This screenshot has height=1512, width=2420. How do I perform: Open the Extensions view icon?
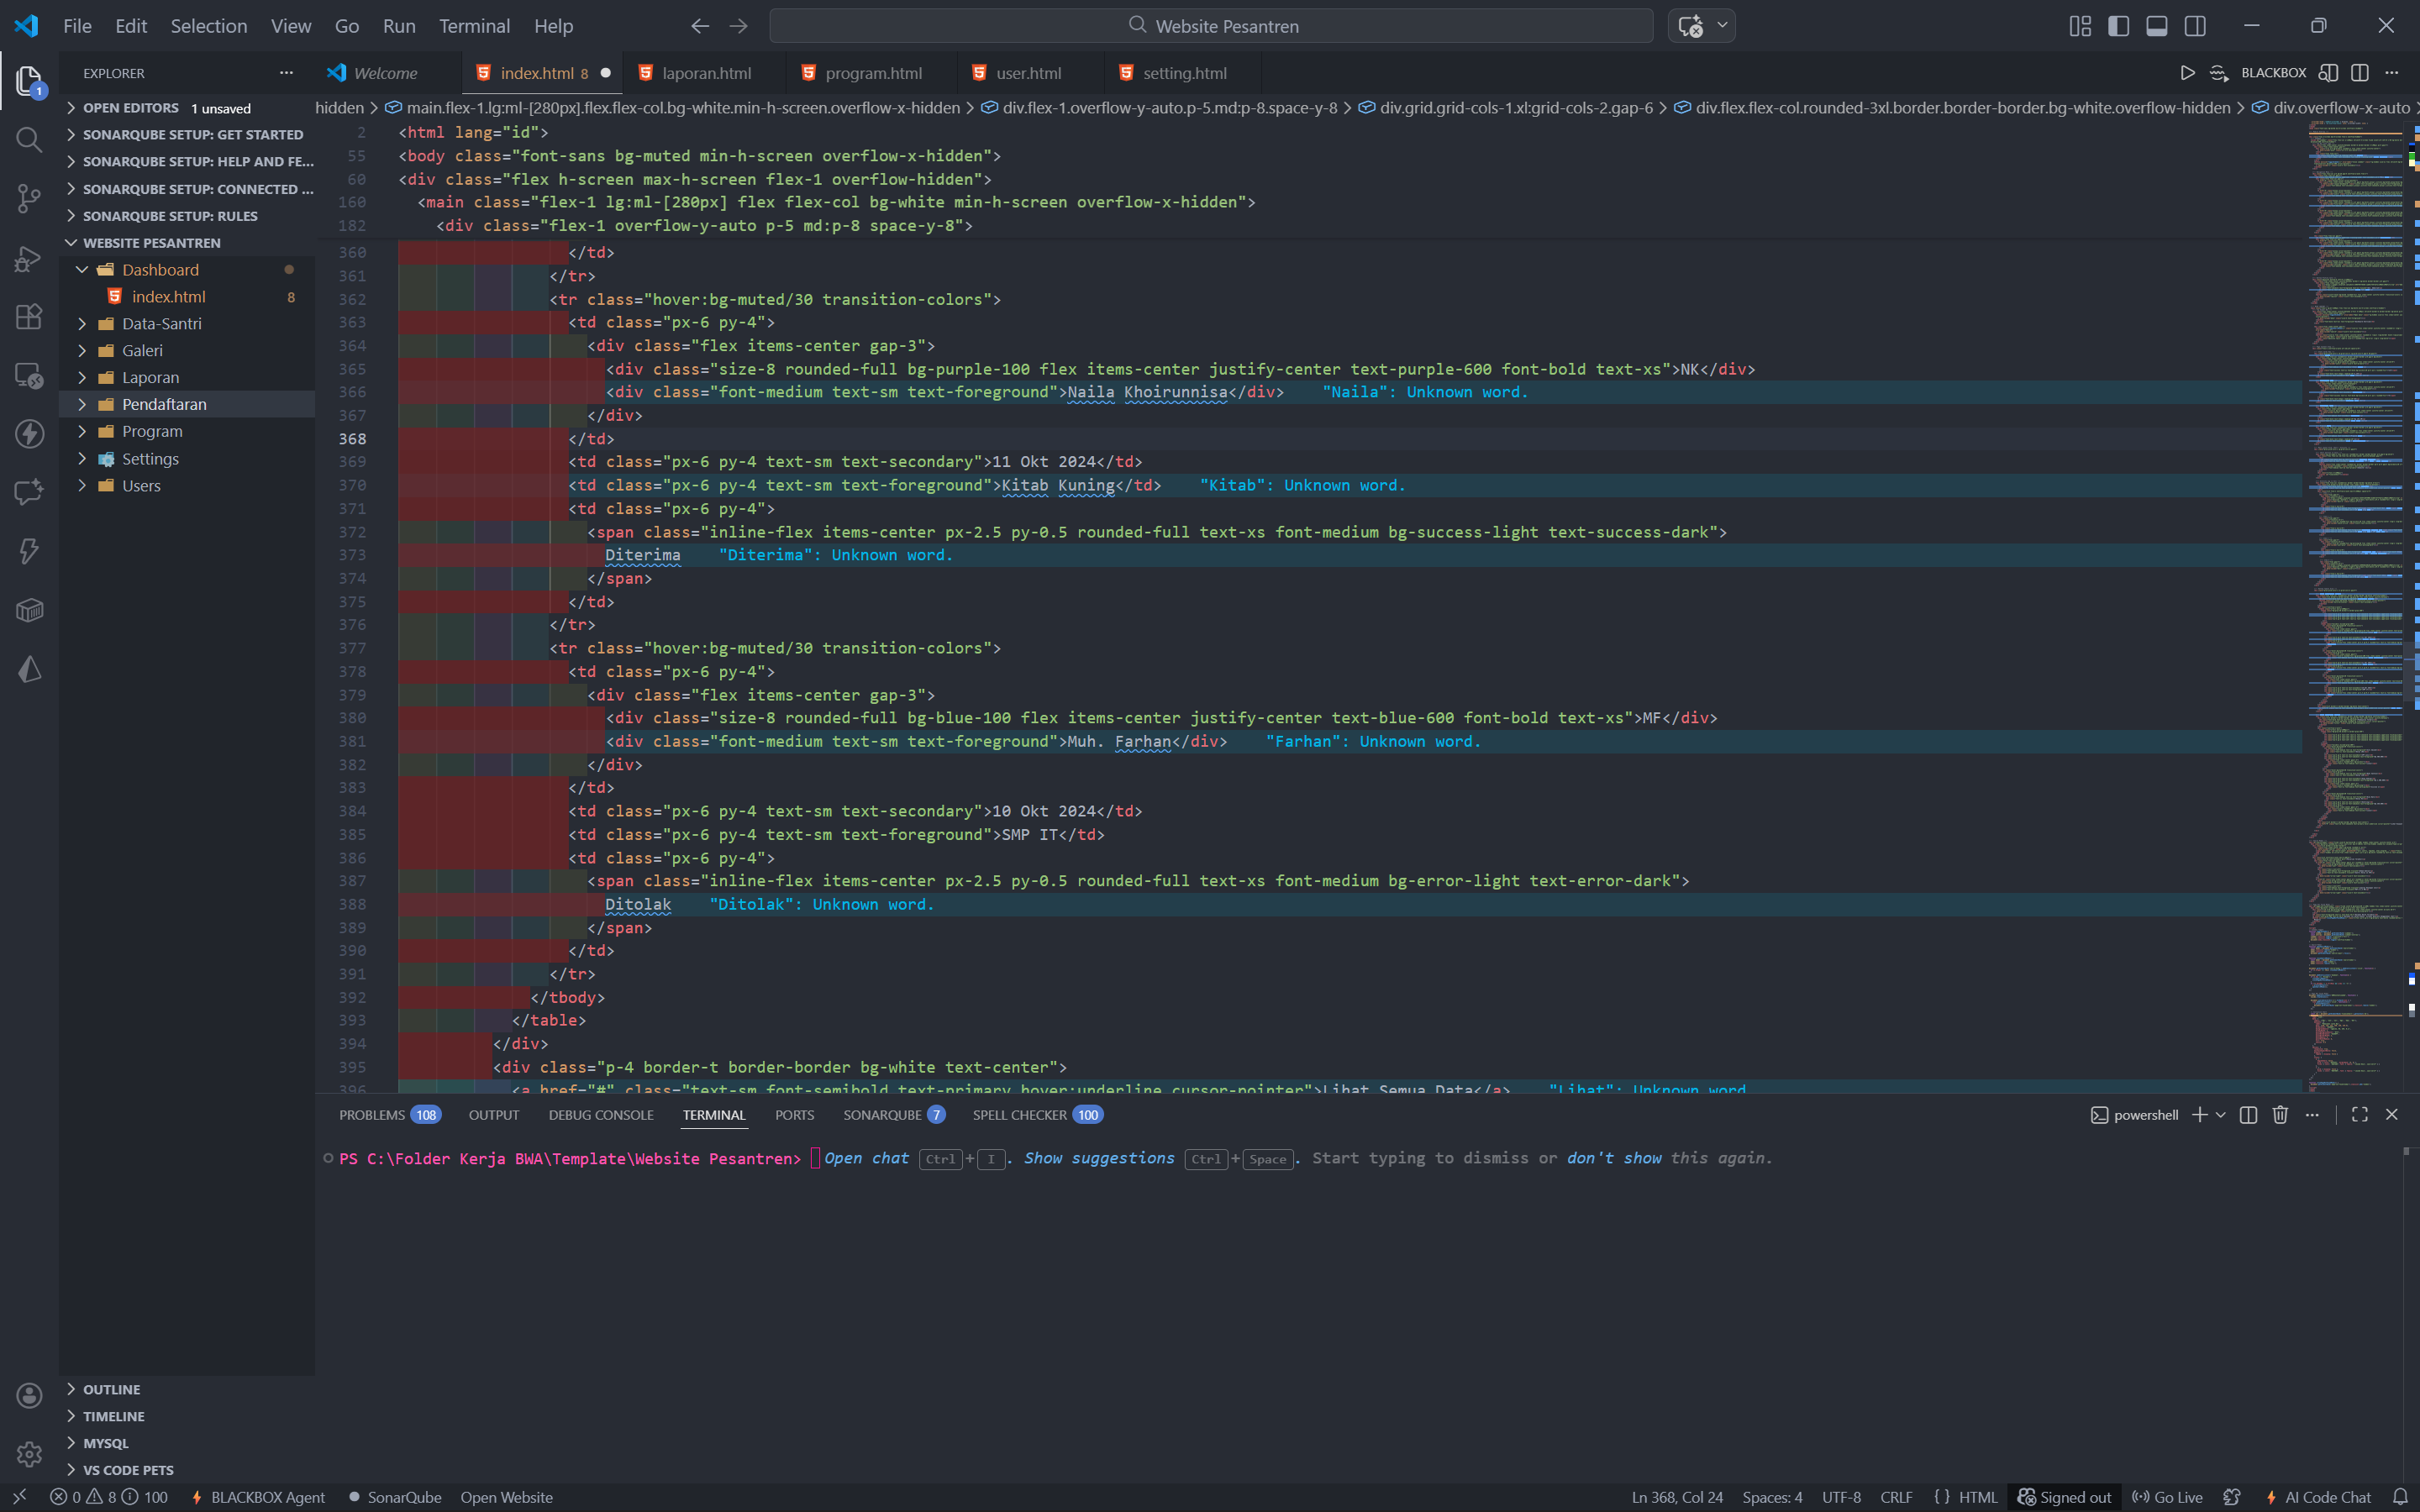tap(29, 316)
